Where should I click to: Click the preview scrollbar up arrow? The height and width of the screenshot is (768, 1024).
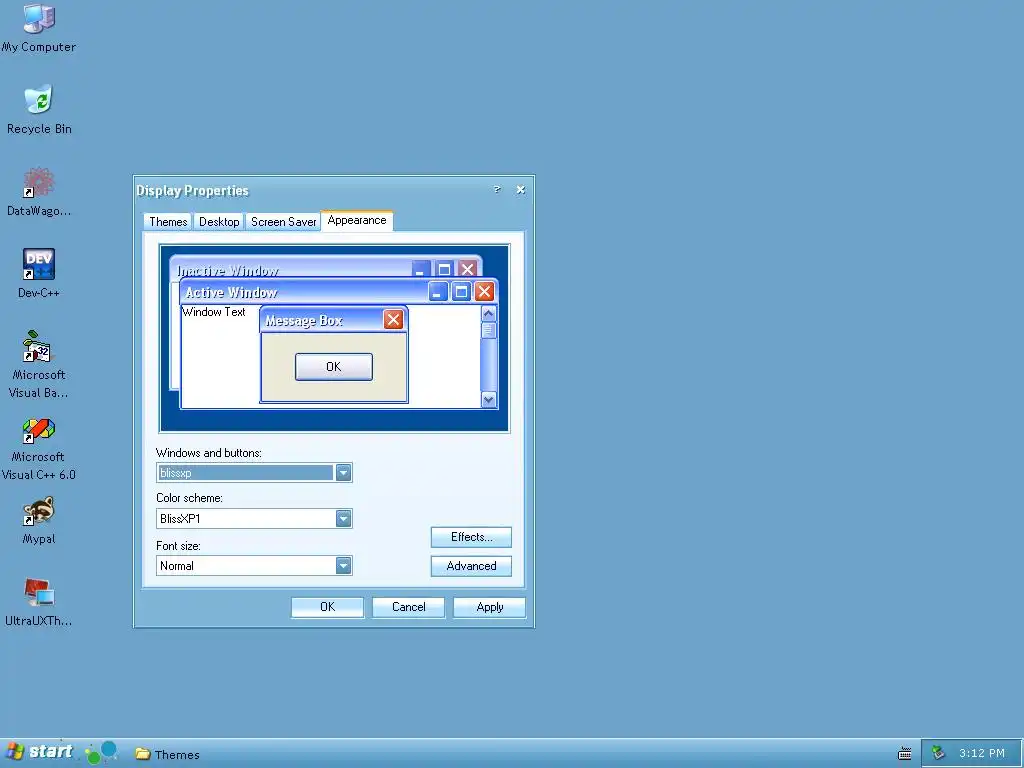[488, 313]
